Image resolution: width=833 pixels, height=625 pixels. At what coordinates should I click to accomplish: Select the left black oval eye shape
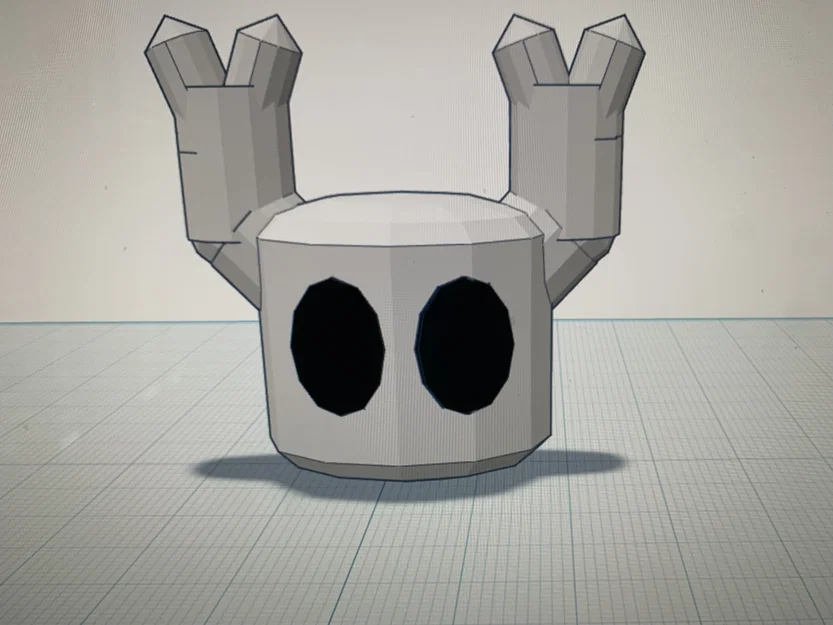(338, 346)
